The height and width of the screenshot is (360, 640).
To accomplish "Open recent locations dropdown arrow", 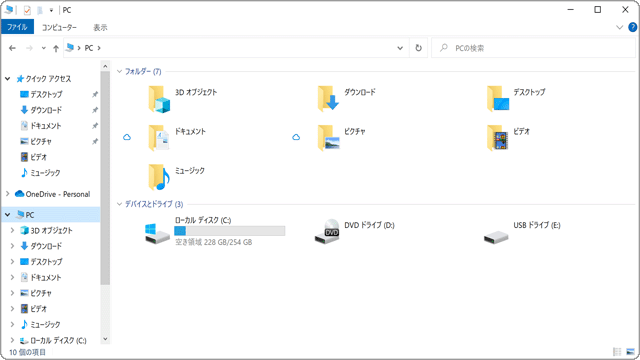I will tap(43, 48).
